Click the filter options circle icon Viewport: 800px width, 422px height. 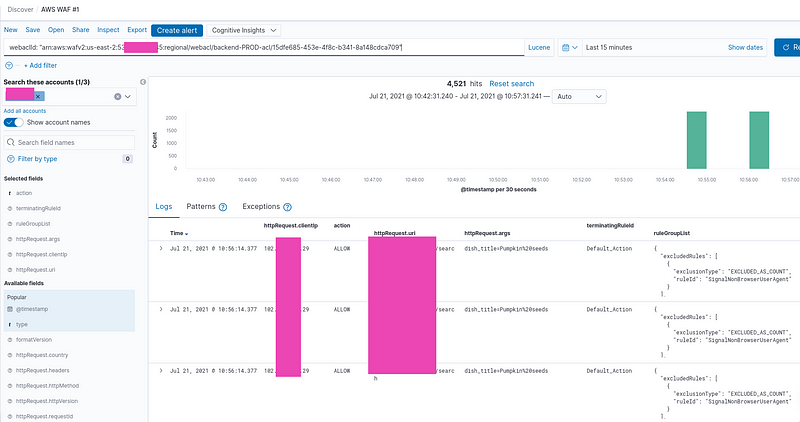pos(9,65)
